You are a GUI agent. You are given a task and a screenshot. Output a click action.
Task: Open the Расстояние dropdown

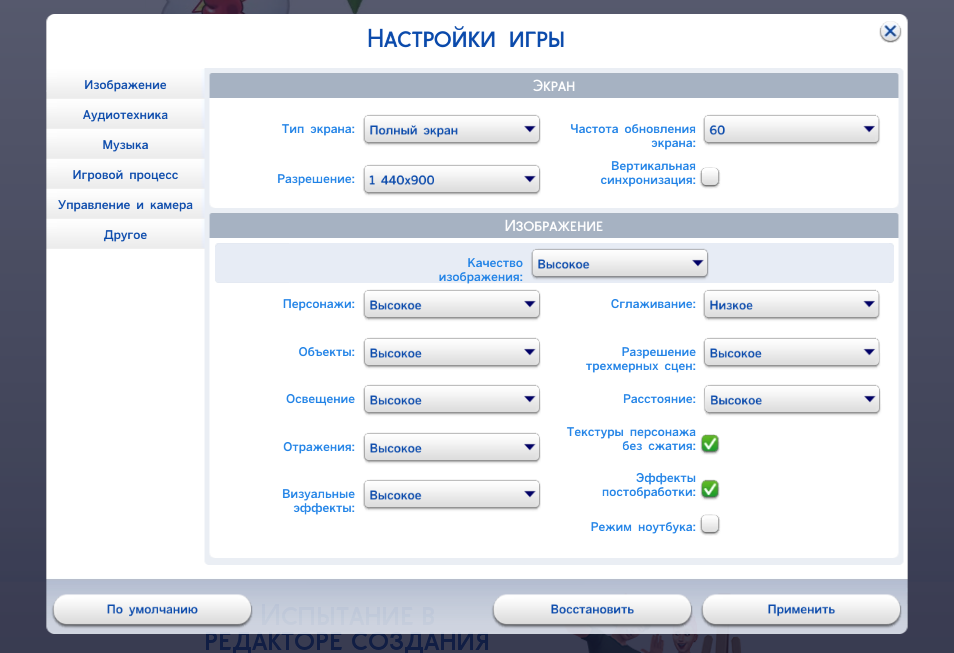coord(791,399)
